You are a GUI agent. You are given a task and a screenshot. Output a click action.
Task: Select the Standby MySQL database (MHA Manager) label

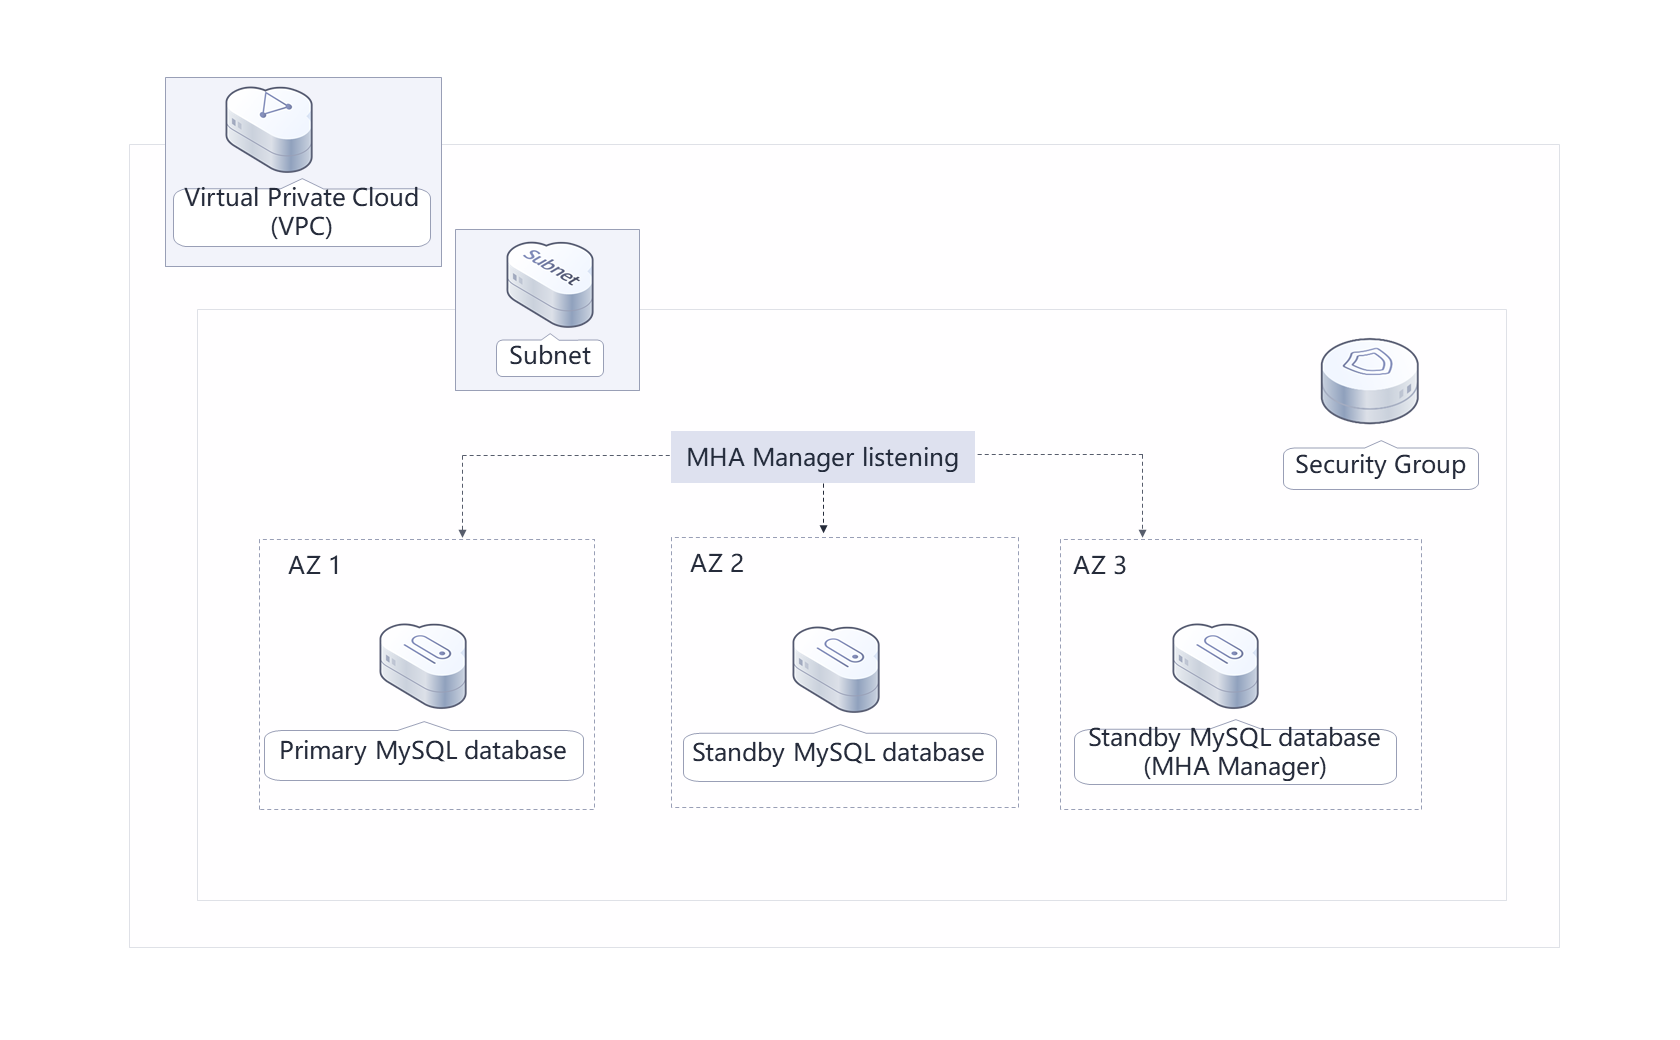pos(1234,753)
